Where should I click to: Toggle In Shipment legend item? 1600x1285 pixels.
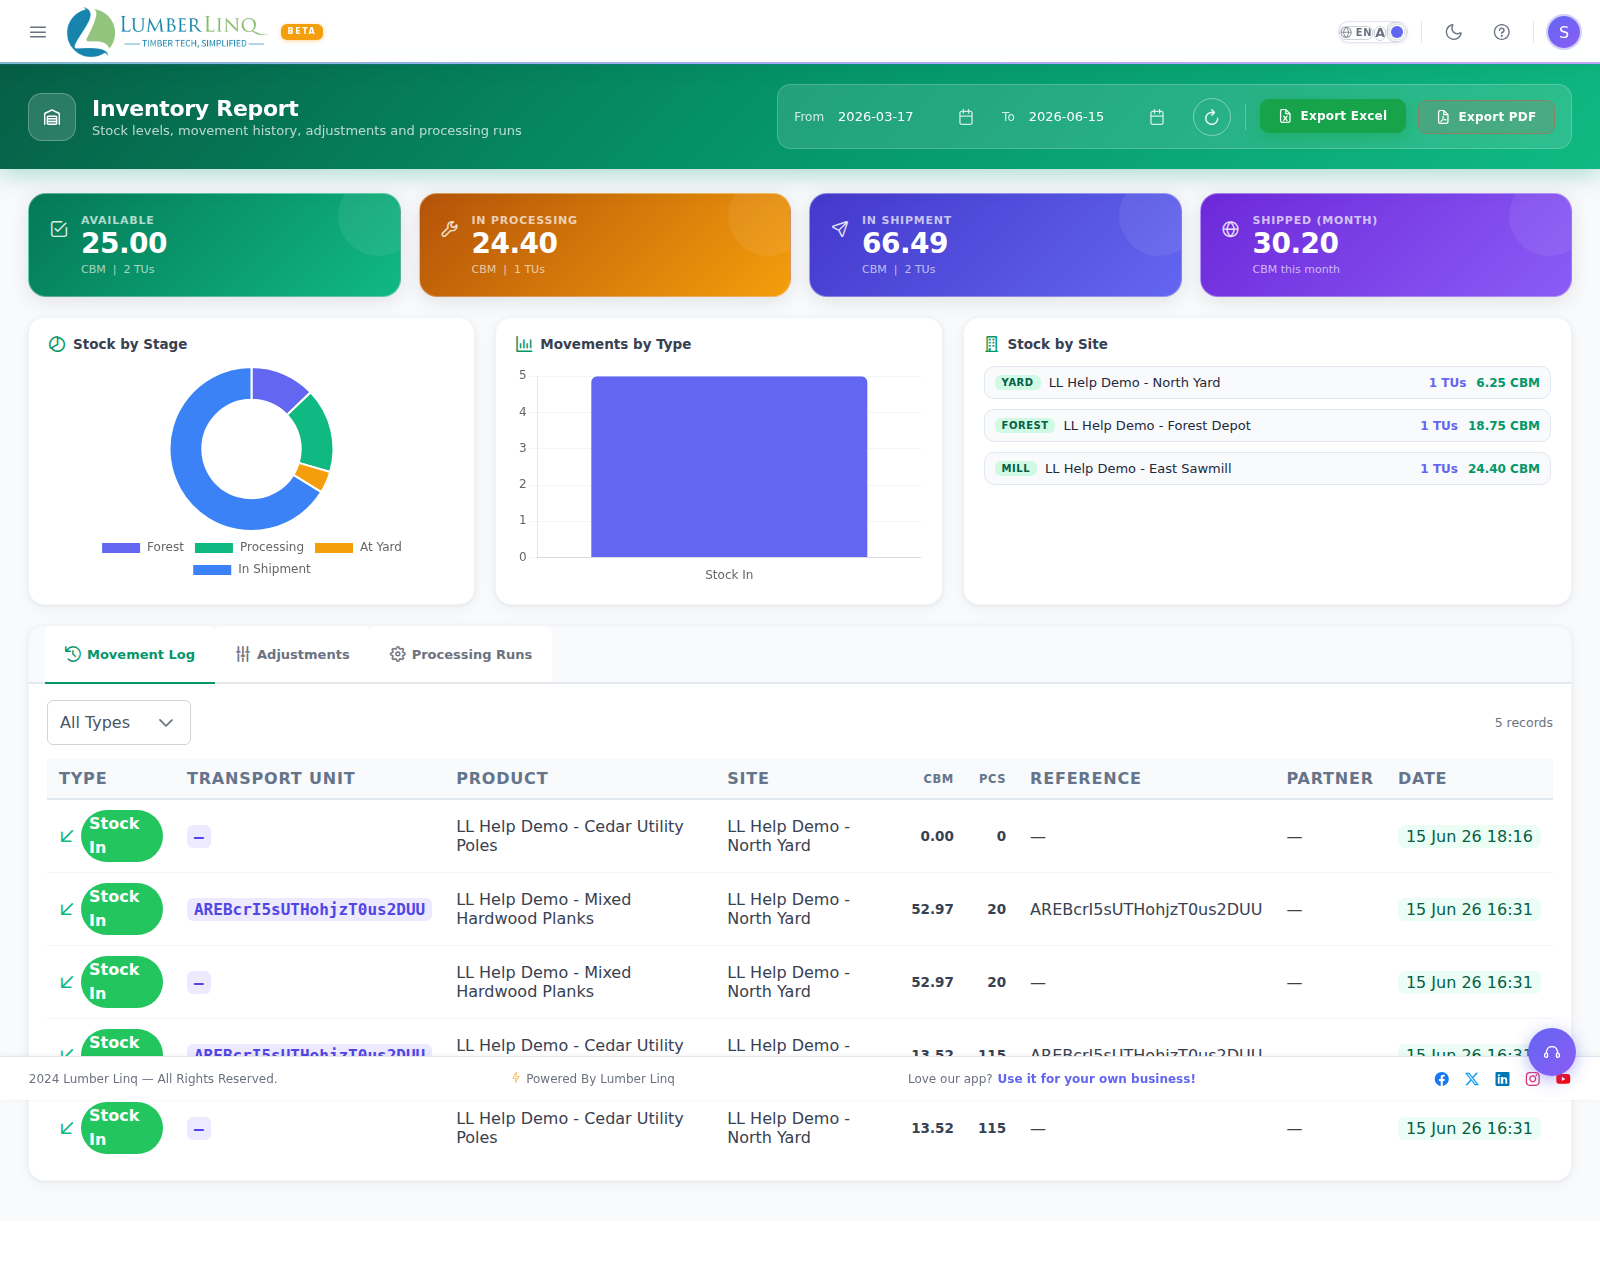click(252, 569)
